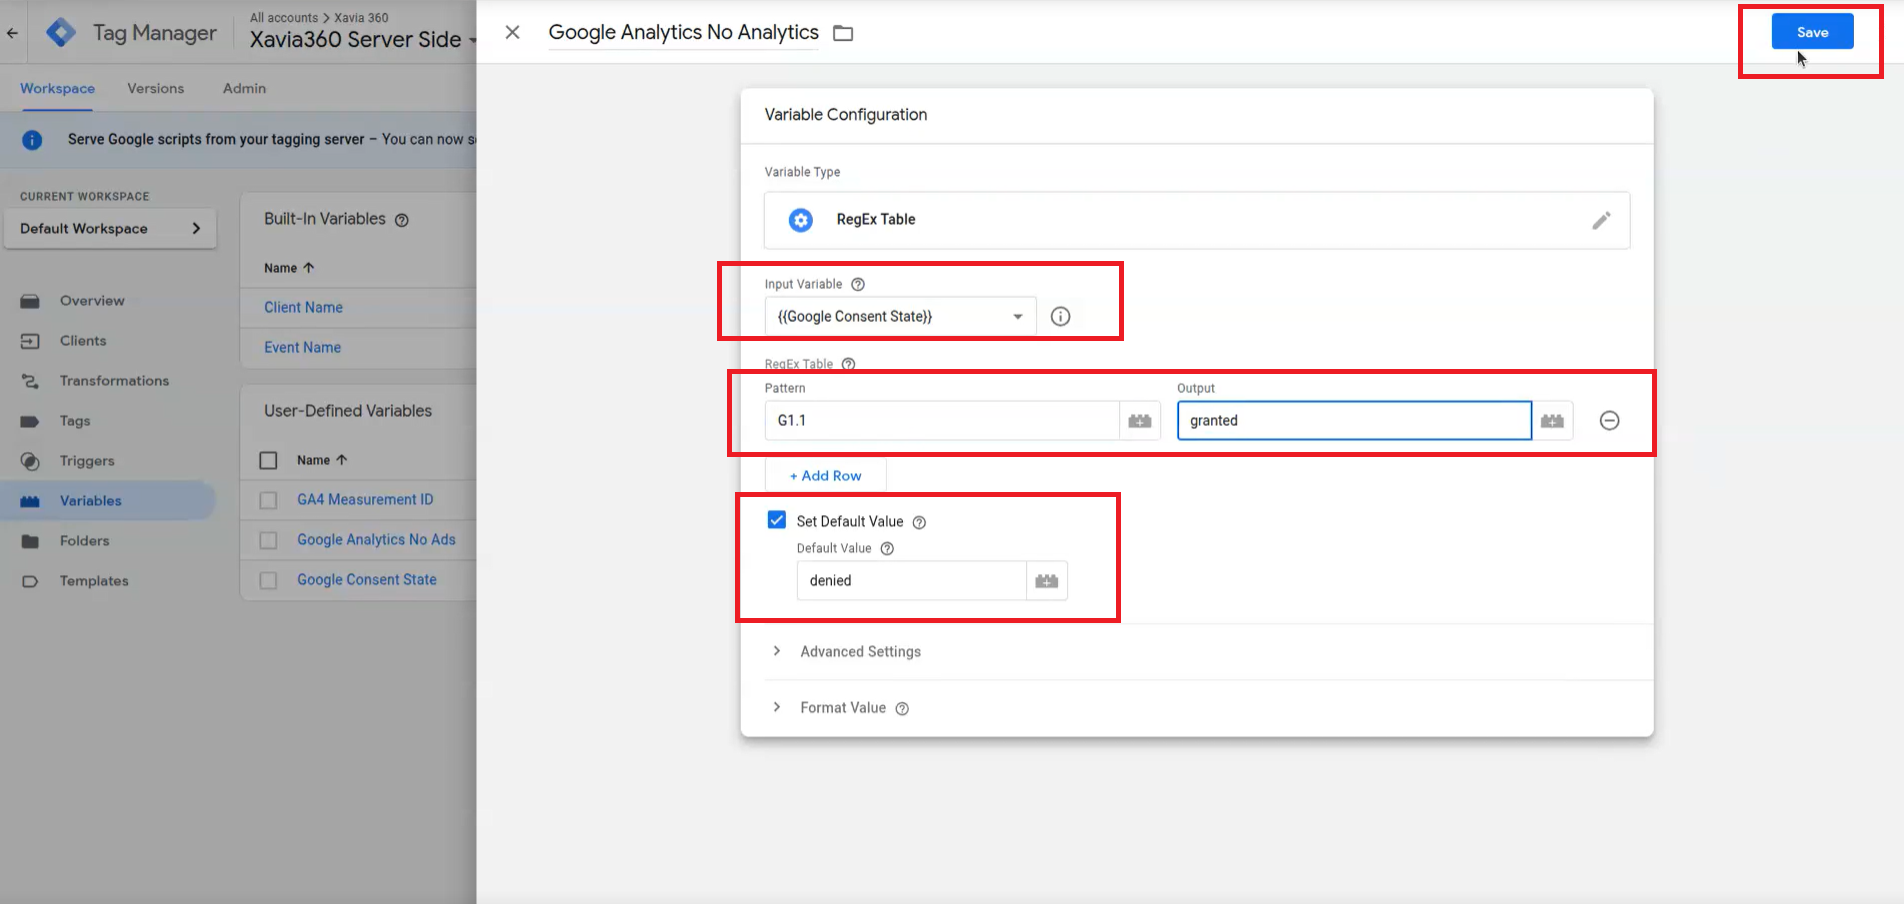Screen dimensions: 1904x904
Task: Open the Client Name built-in variable
Action: click(x=303, y=308)
